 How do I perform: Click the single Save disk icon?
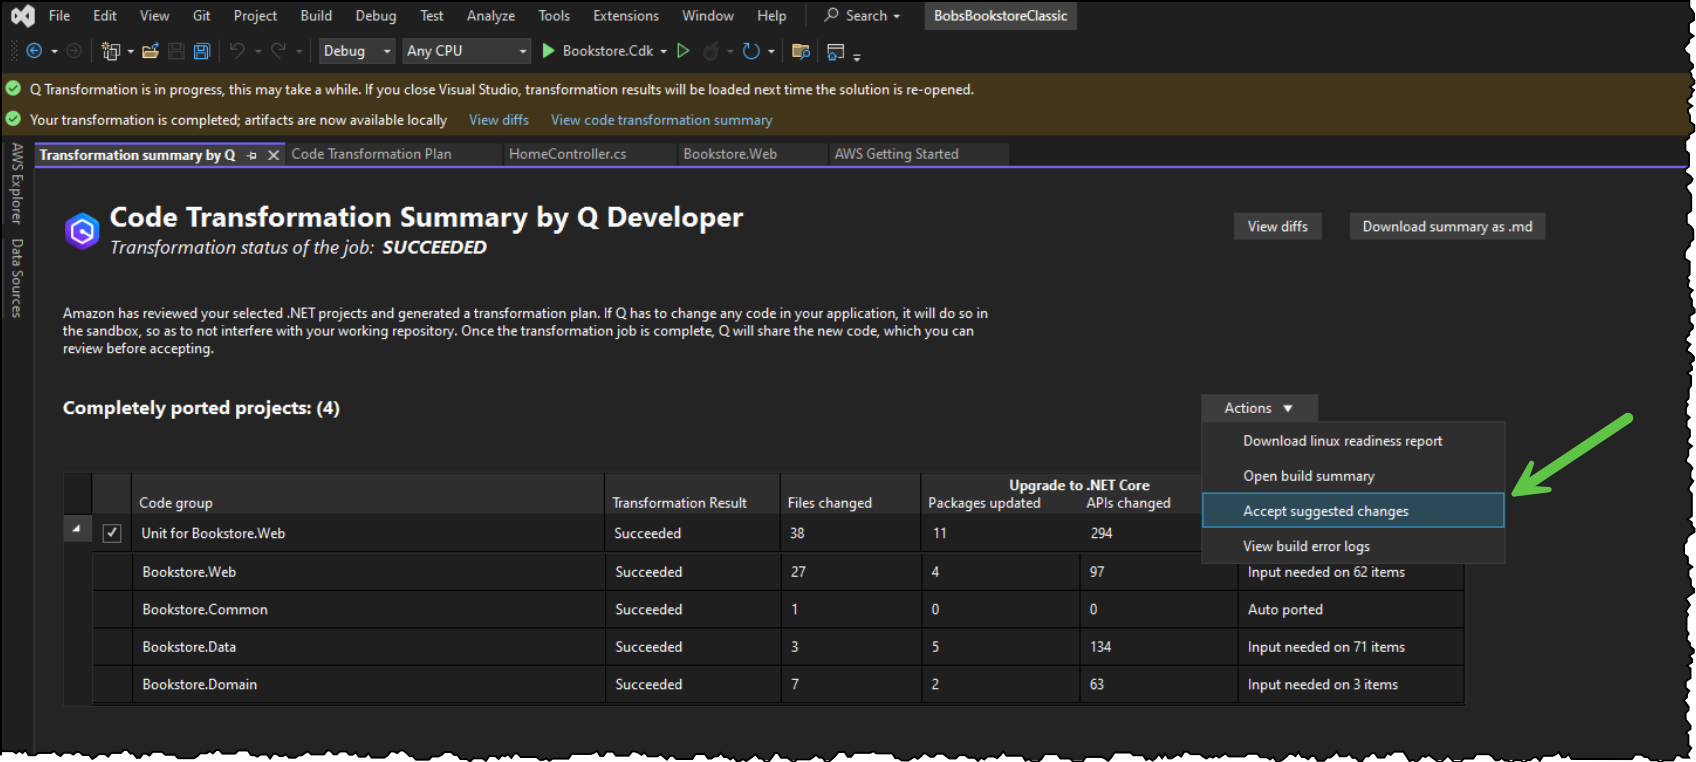click(x=176, y=51)
